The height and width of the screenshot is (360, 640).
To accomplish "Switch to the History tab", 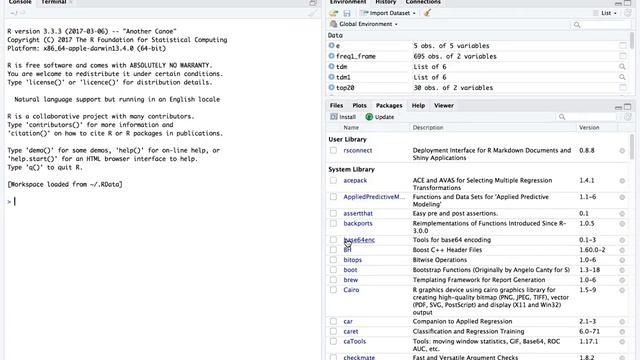I will tap(386, 2).
